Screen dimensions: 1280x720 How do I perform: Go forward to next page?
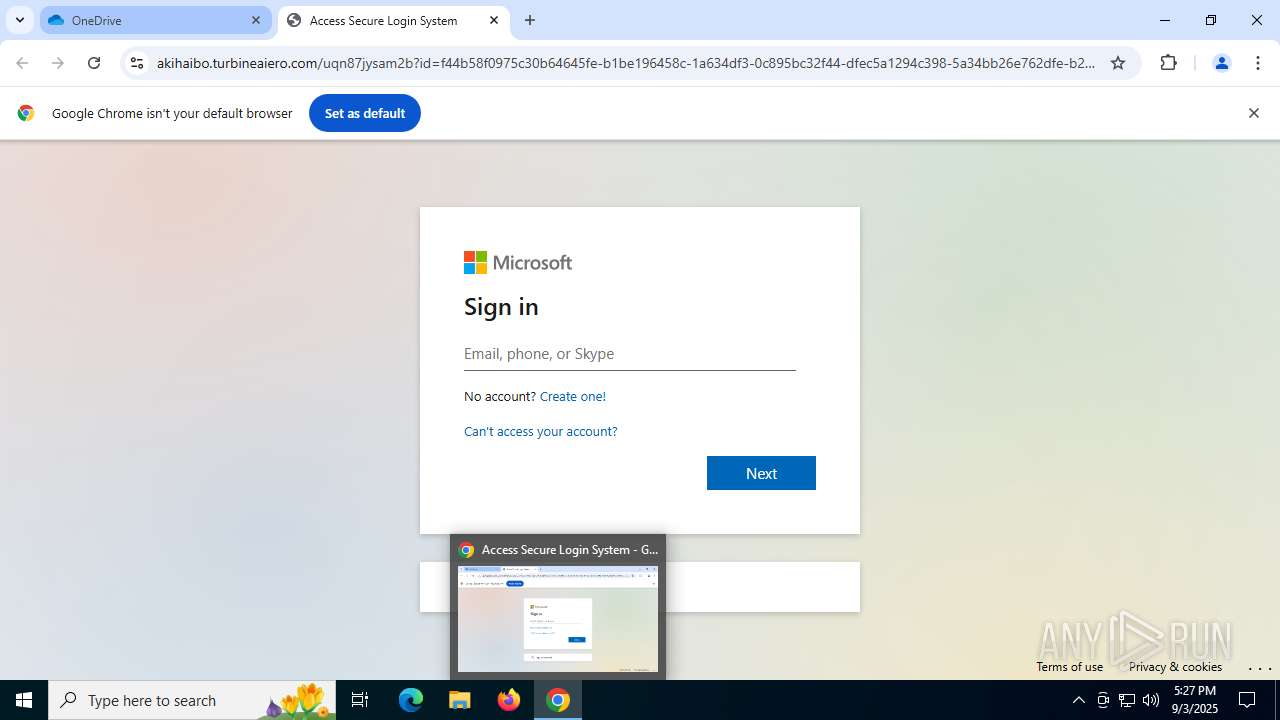(x=58, y=63)
